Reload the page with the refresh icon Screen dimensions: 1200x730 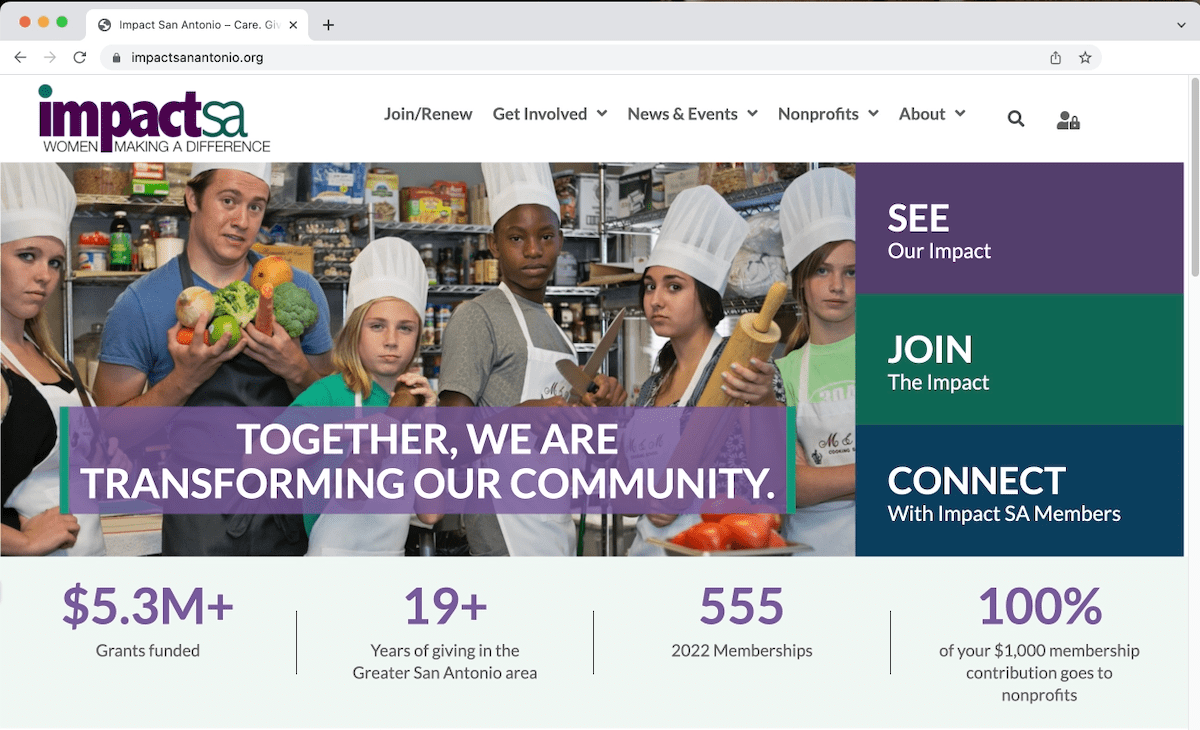click(x=79, y=58)
